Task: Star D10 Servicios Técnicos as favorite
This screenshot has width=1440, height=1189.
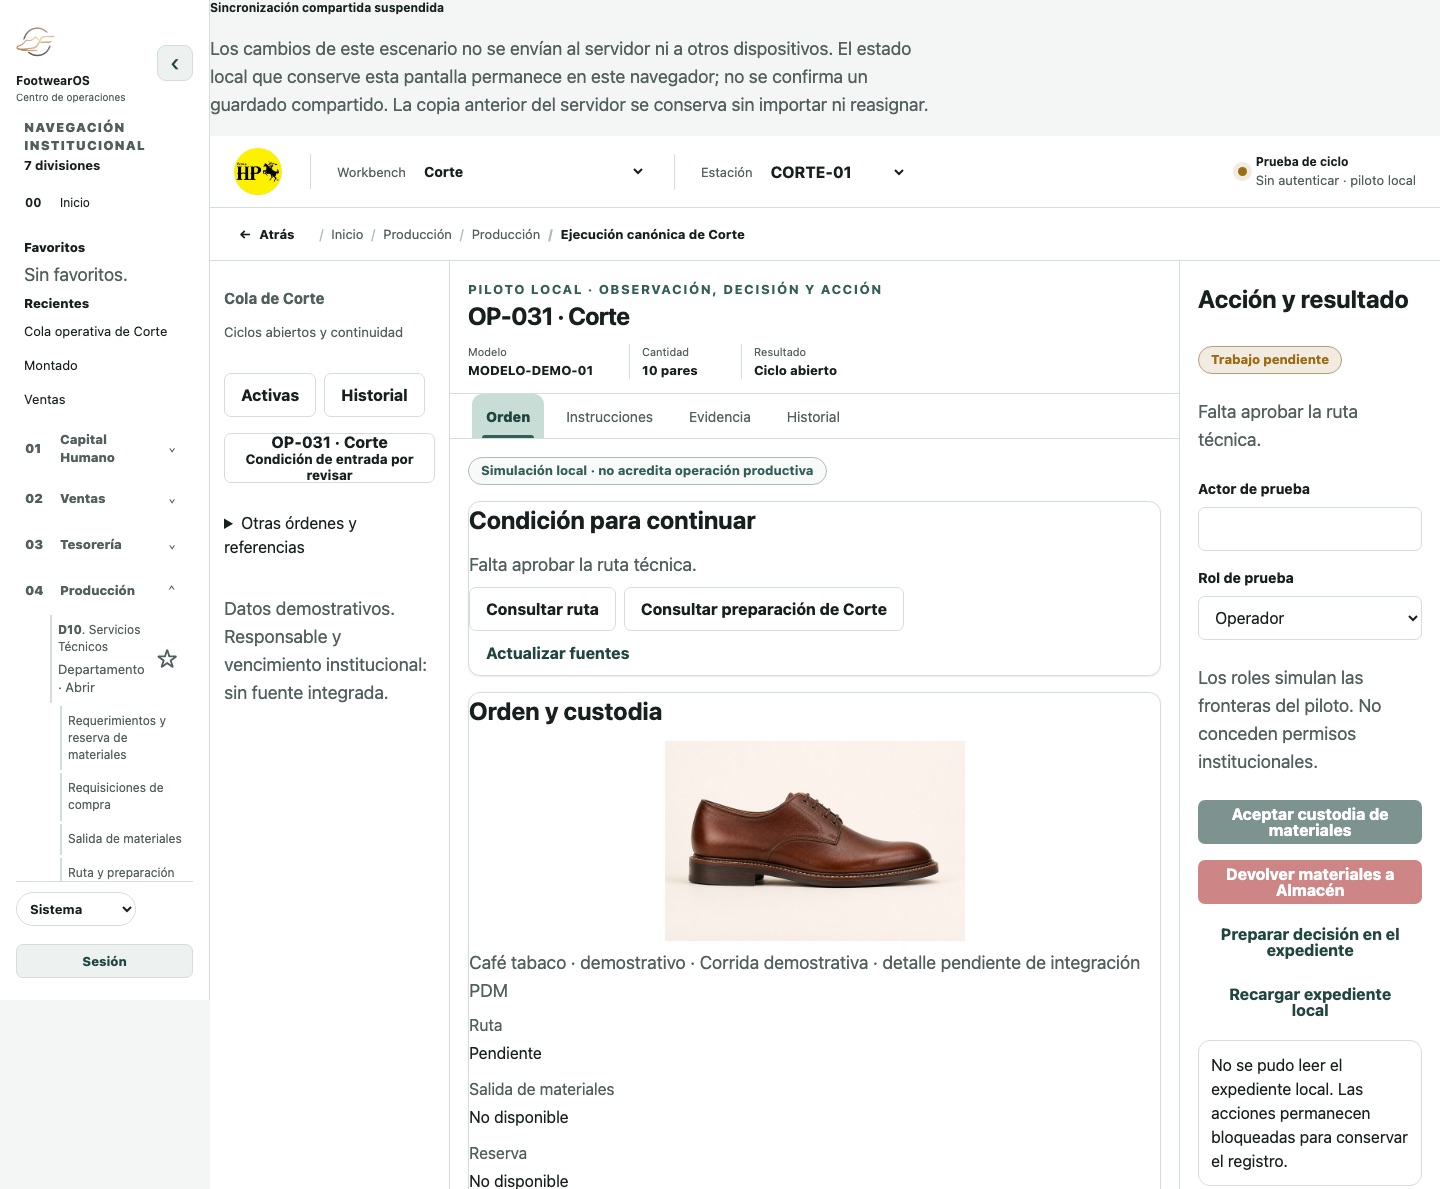Action: point(167,659)
